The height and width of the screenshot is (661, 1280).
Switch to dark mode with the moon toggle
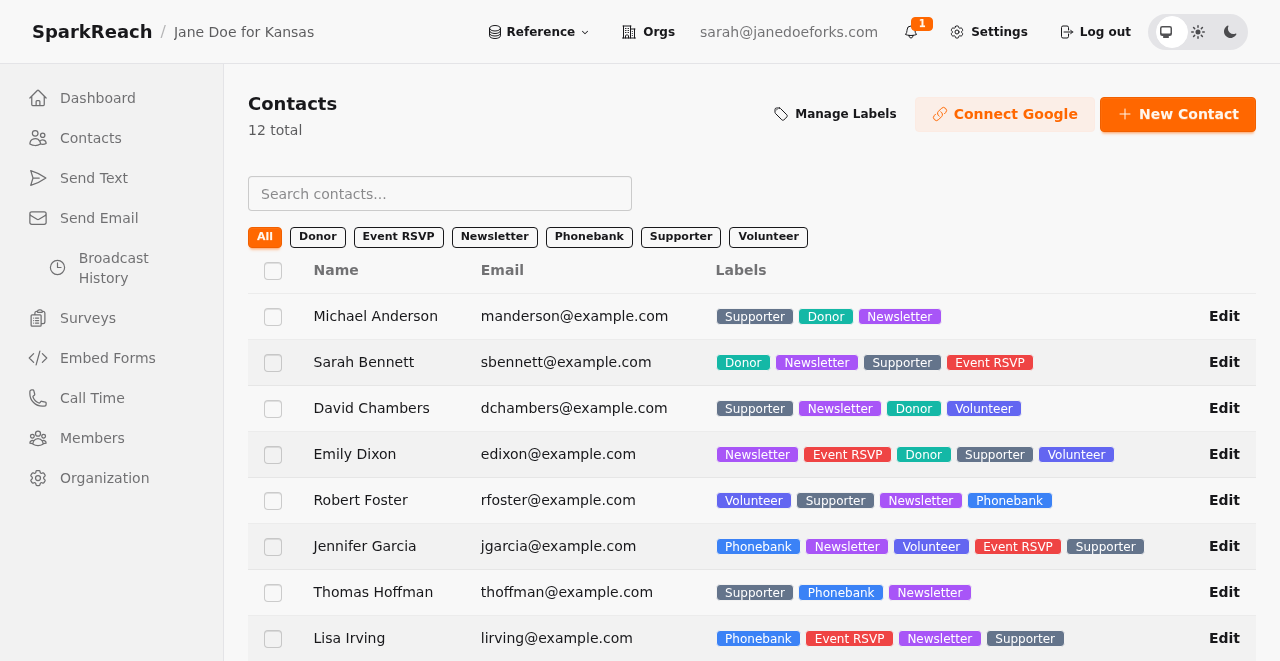click(1230, 31)
